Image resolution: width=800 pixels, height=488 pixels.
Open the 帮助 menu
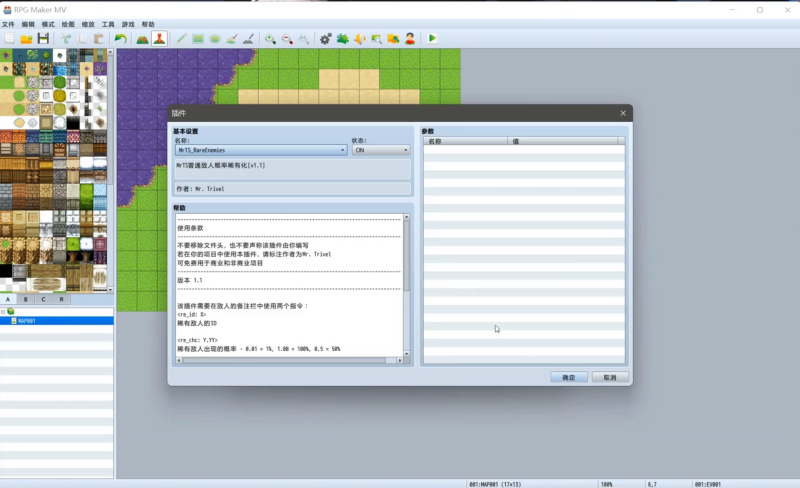point(148,24)
